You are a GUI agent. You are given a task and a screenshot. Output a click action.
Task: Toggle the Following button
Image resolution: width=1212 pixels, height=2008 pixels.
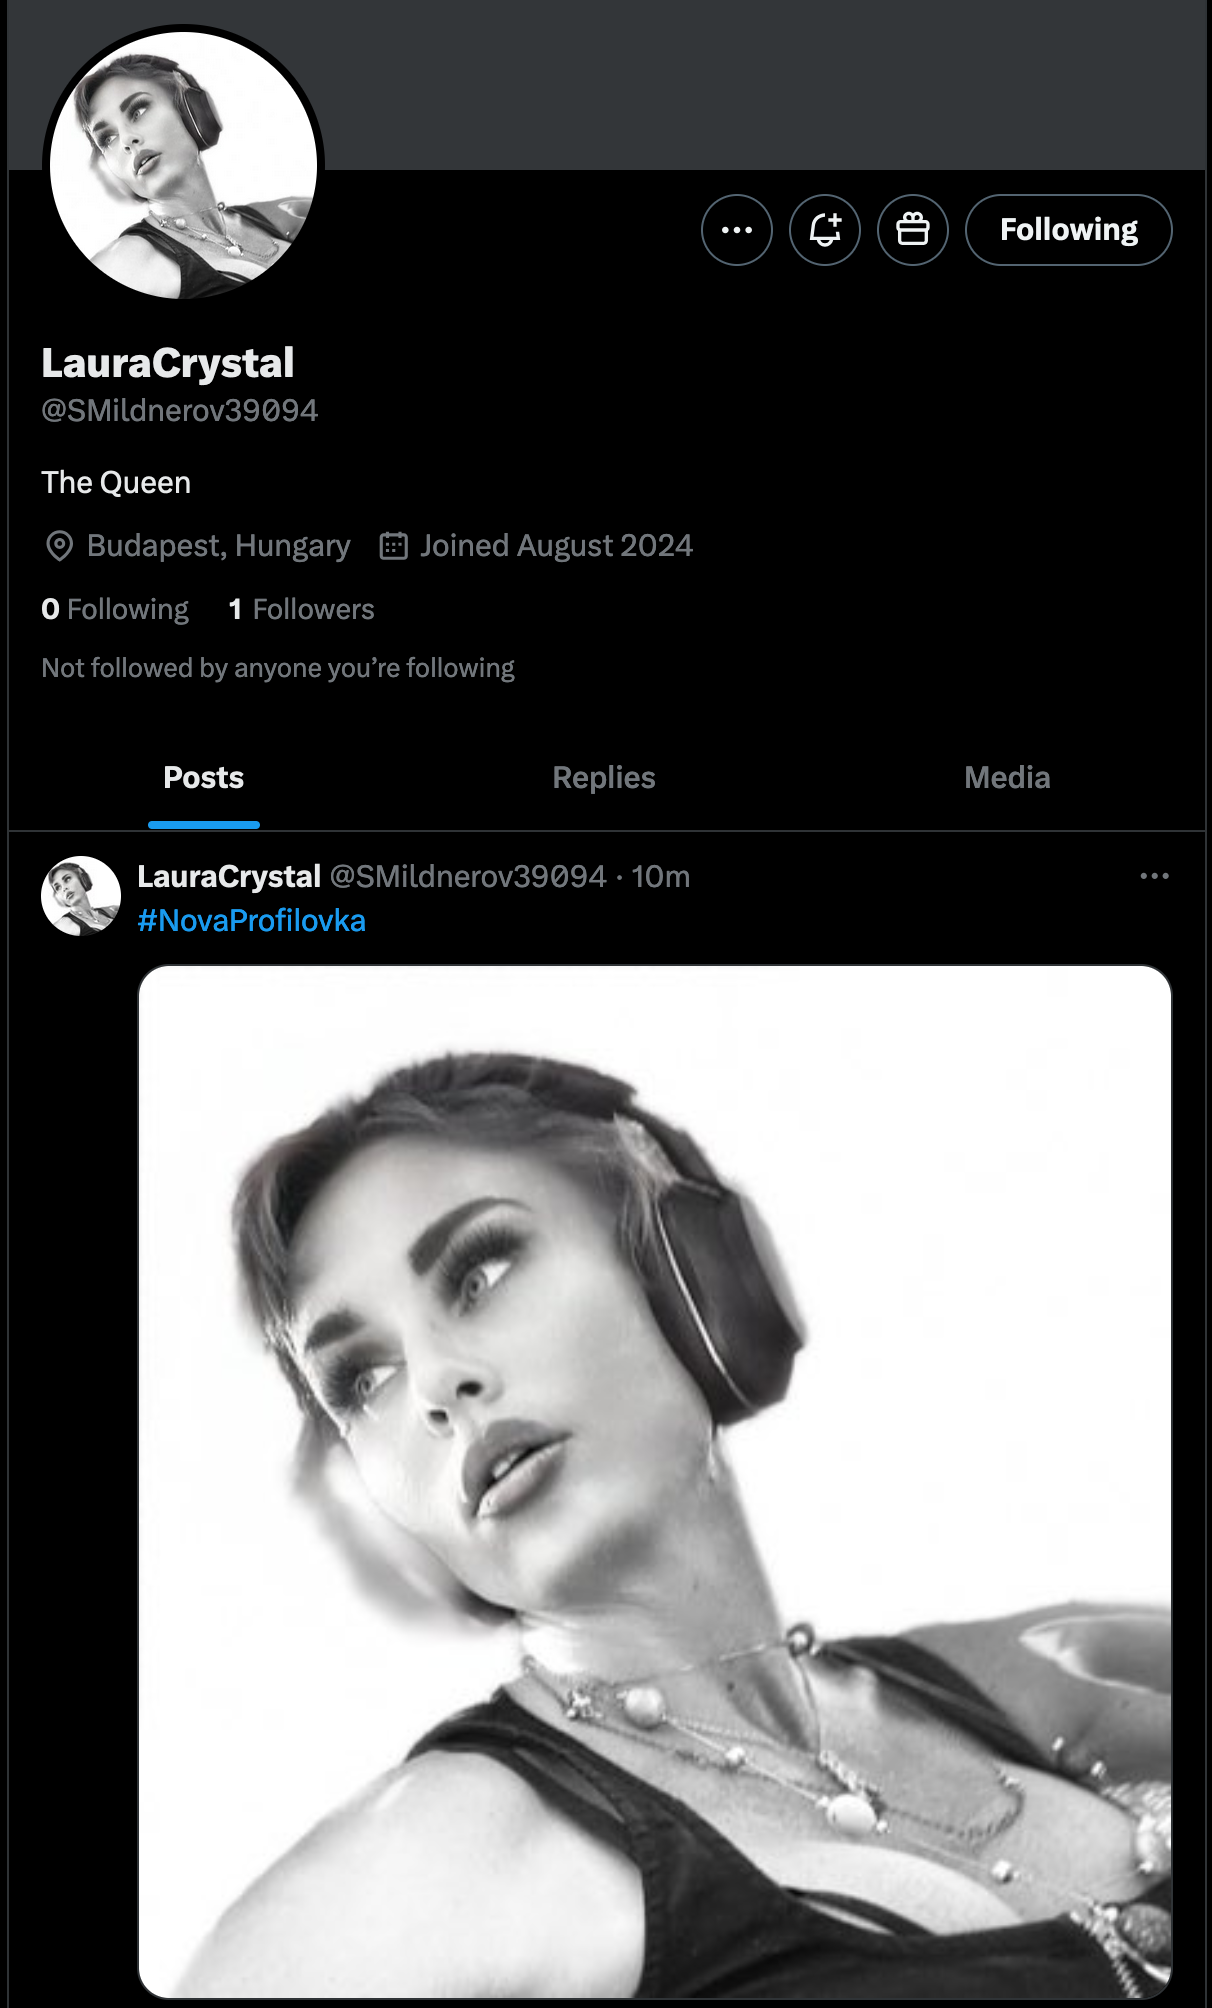pyautogui.click(x=1068, y=230)
